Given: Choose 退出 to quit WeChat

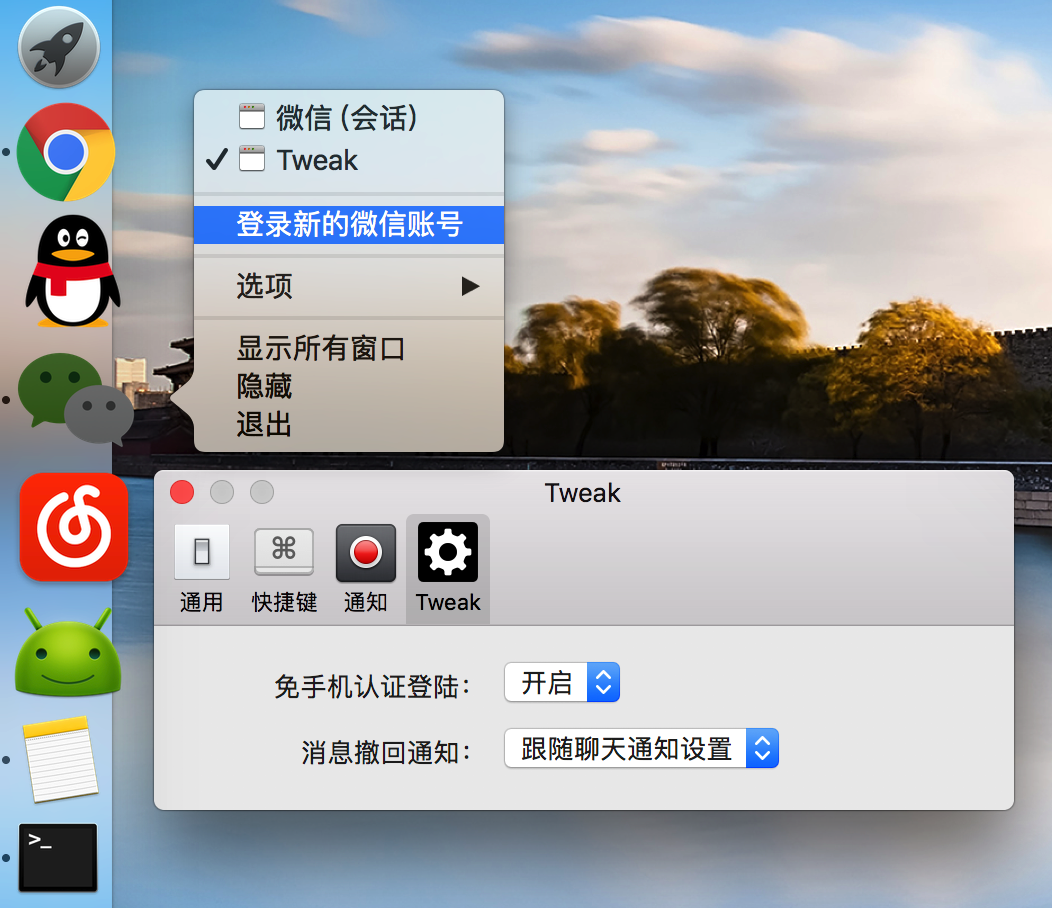Looking at the screenshot, I should pyautogui.click(x=349, y=425).
